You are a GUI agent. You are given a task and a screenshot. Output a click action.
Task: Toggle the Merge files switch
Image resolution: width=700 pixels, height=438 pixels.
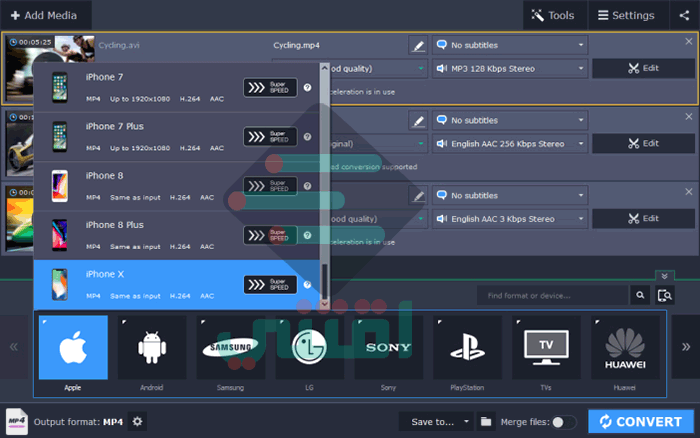click(x=563, y=422)
